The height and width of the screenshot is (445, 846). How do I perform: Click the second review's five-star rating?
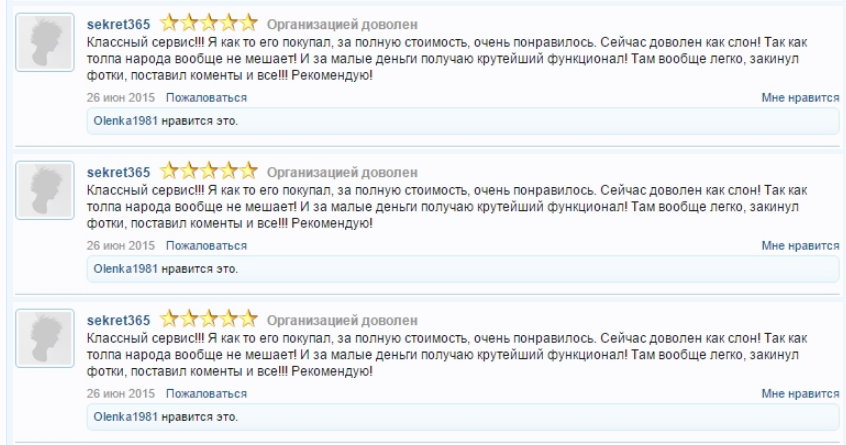point(209,171)
